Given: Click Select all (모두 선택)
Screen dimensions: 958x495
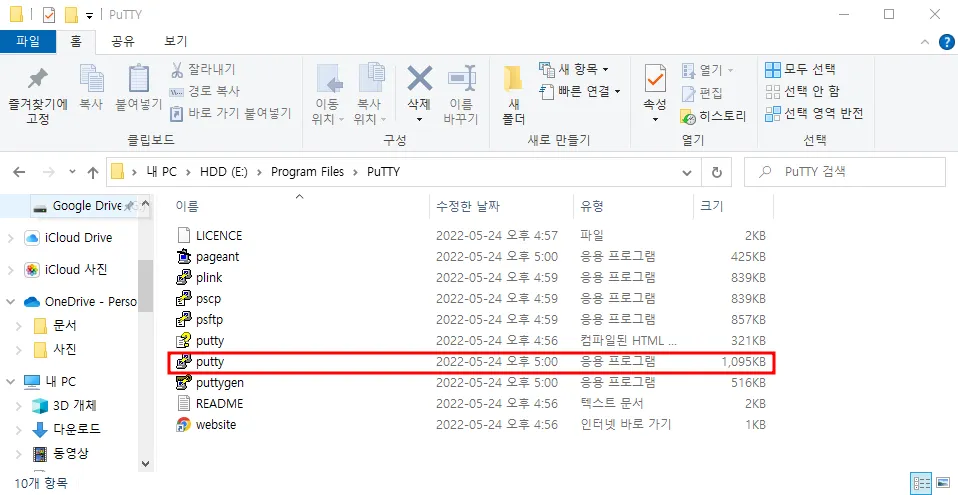Looking at the screenshot, I should click(800, 69).
